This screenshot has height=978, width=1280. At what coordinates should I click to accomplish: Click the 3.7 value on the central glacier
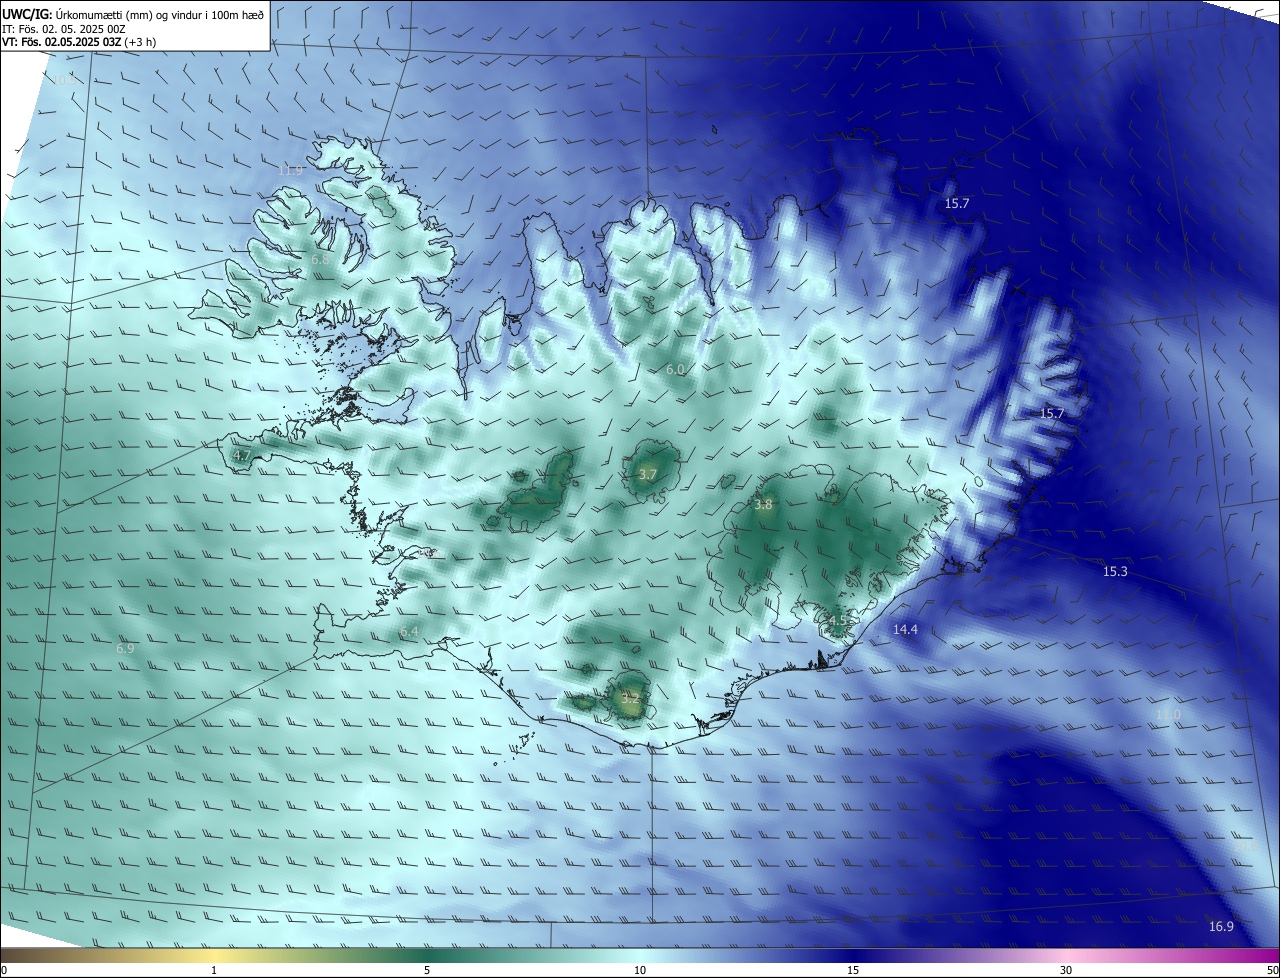coord(647,474)
